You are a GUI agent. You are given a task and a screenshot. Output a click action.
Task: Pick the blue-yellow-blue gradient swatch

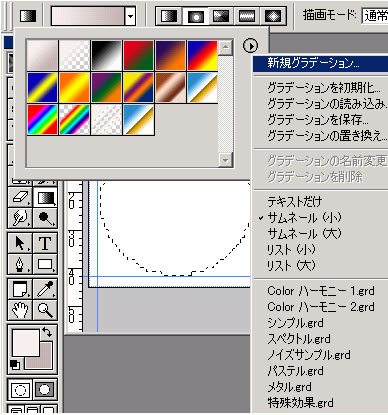click(42, 87)
